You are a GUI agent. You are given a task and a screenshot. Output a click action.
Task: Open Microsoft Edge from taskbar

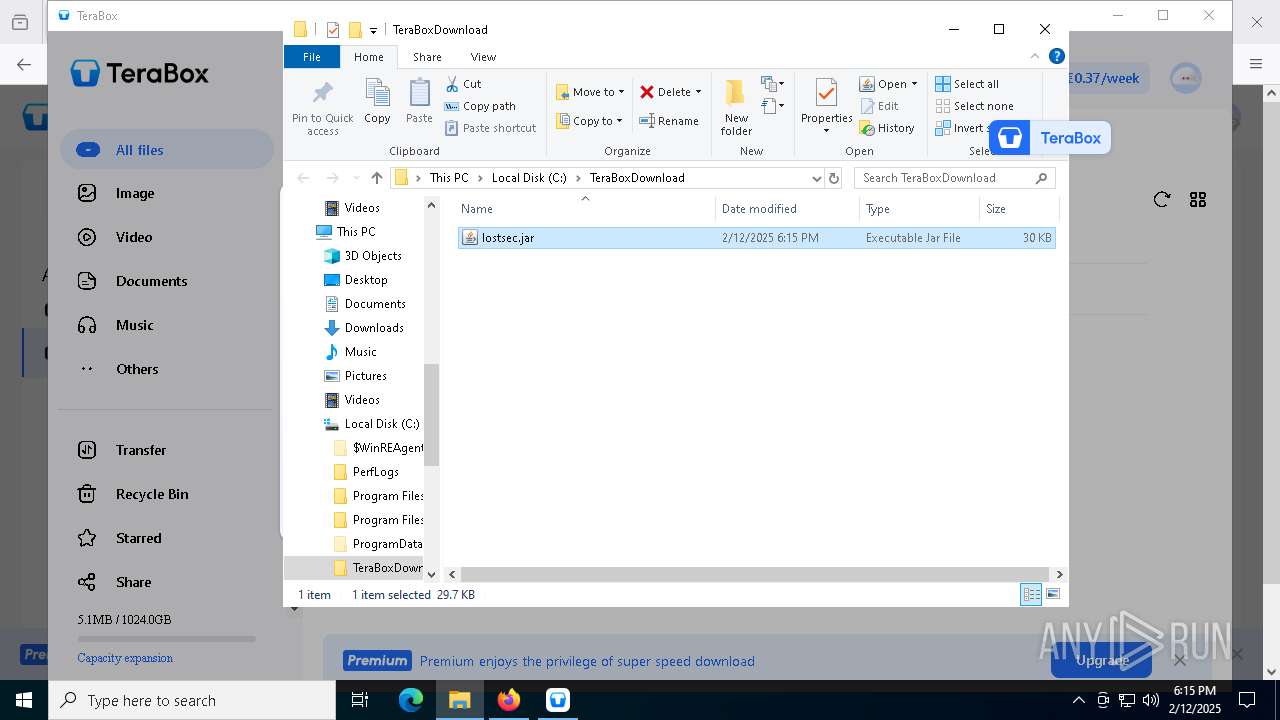411,700
